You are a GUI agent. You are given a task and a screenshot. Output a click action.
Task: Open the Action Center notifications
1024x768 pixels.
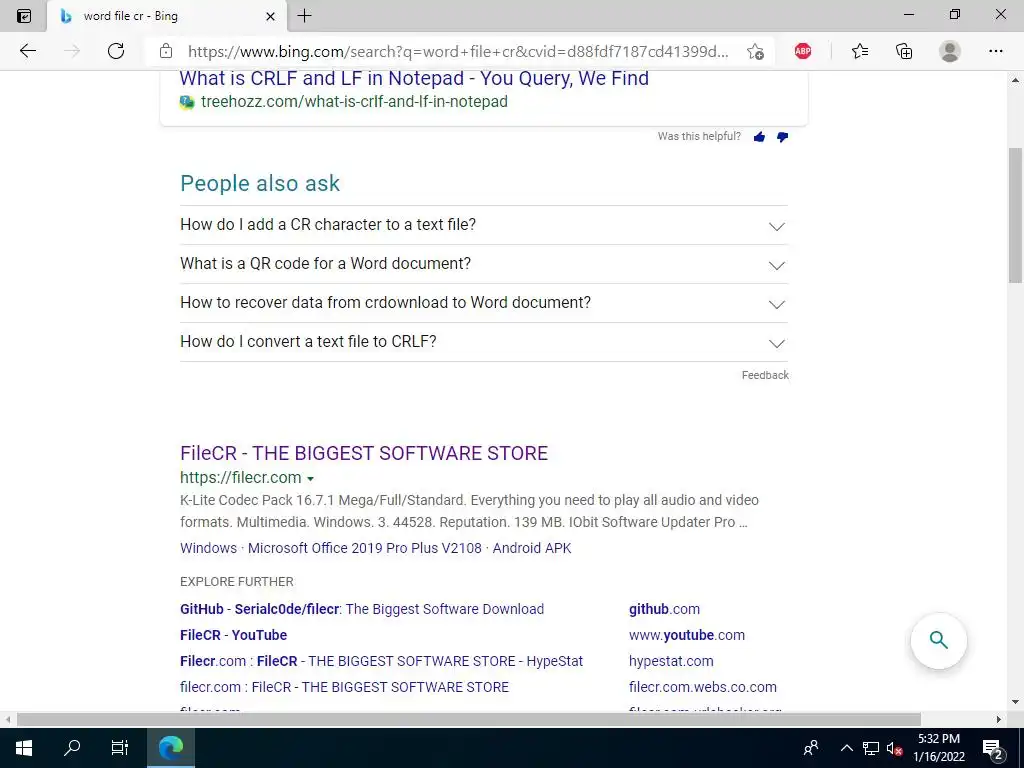click(993, 748)
